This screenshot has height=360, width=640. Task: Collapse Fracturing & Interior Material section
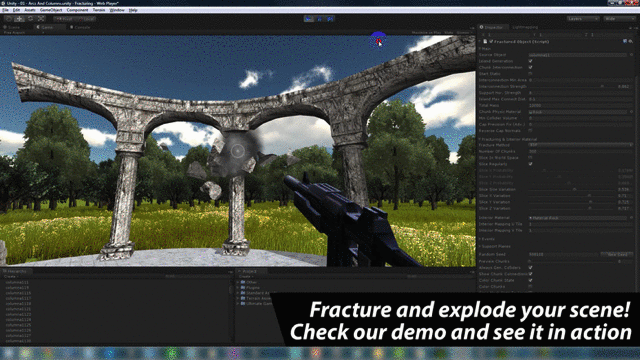click(x=480, y=139)
